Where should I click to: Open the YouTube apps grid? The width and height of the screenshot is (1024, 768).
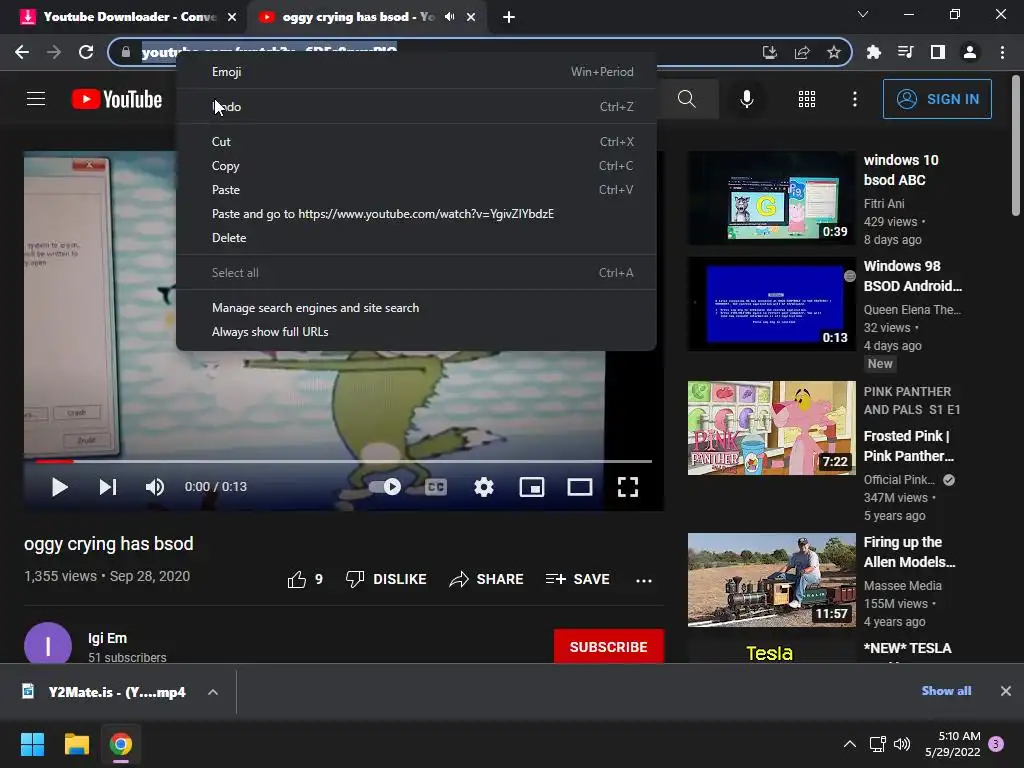tap(807, 99)
